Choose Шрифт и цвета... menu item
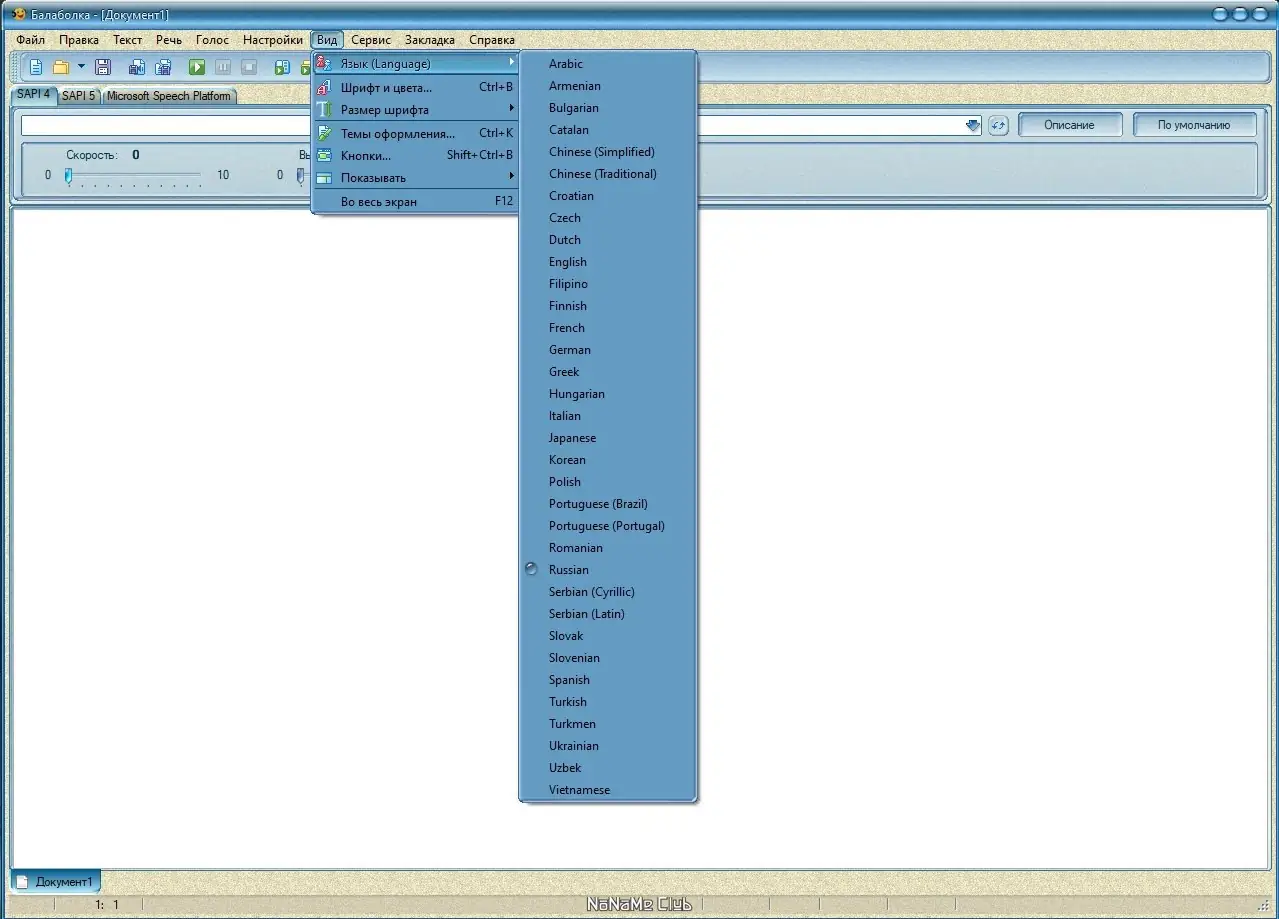The image size is (1279, 919). (x=415, y=88)
